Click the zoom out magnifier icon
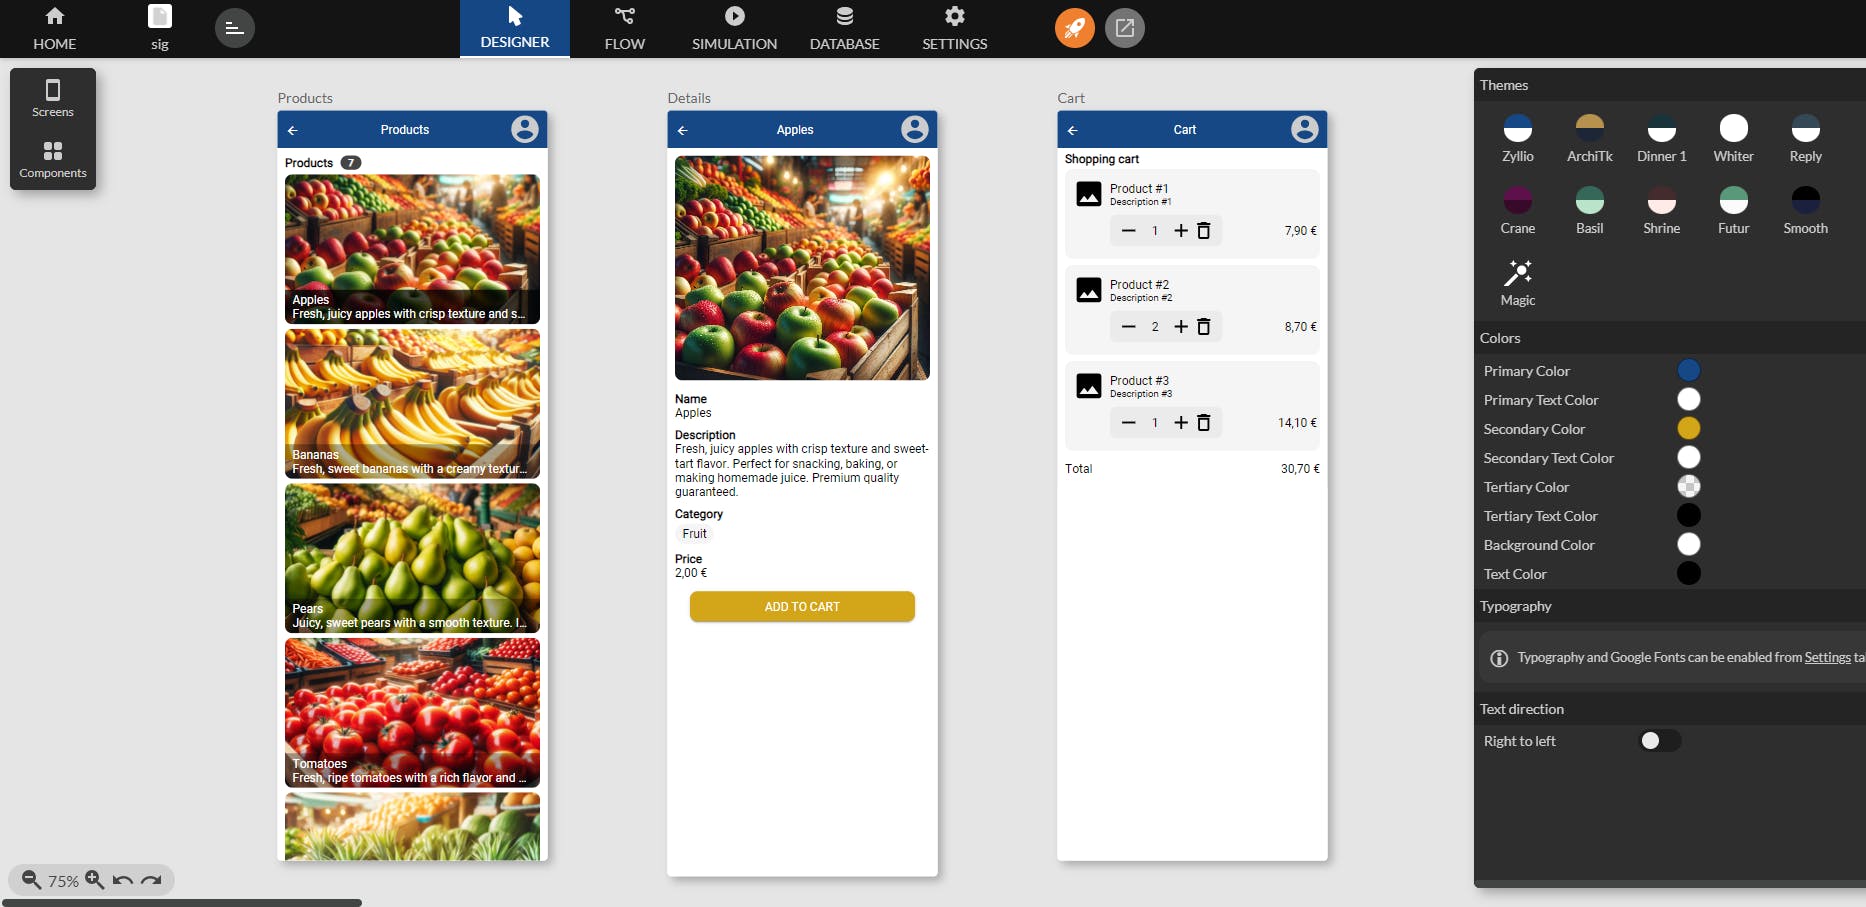The image size is (1866, 907). (x=31, y=880)
